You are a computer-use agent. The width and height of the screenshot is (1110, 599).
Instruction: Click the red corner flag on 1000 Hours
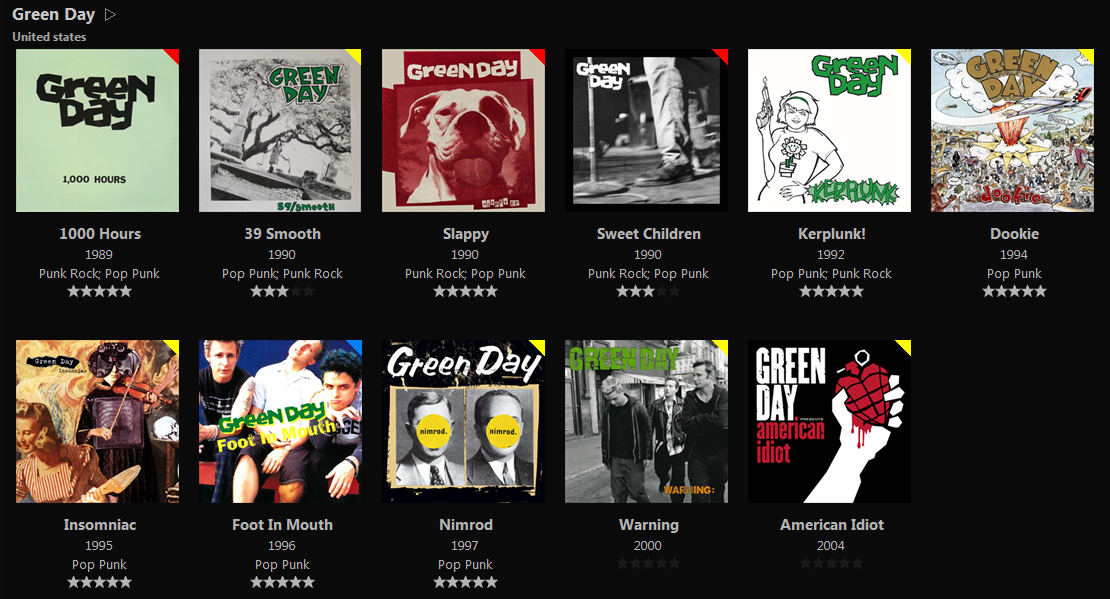pyautogui.click(x=173, y=55)
